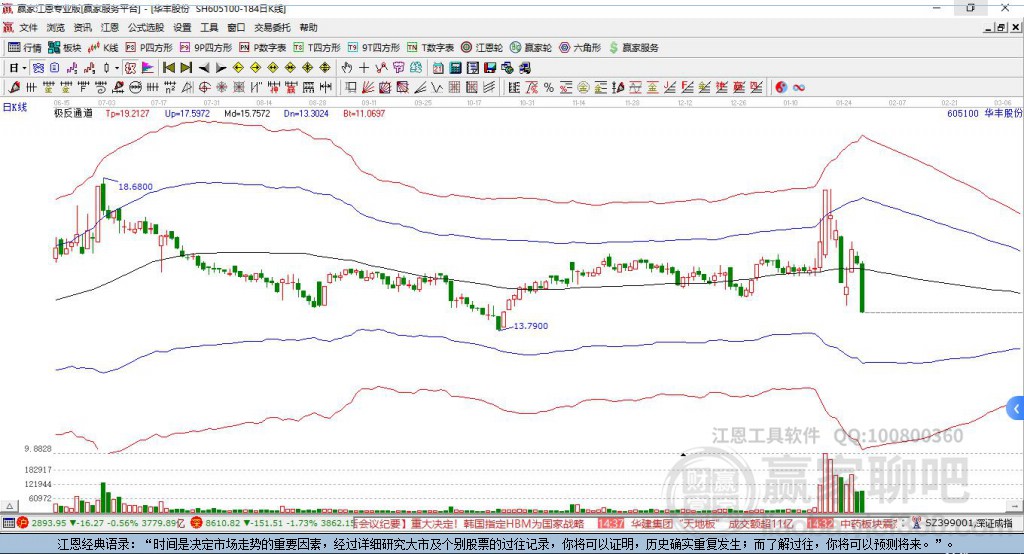Viewport: 1024px width, 554px height.
Task: Open the T数字表 number table
Action: pyautogui.click(x=431, y=47)
